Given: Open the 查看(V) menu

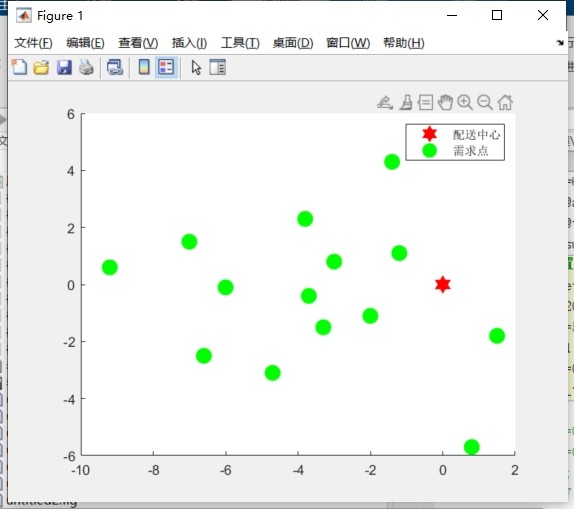Looking at the screenshot, I should [x=138, y=43].
